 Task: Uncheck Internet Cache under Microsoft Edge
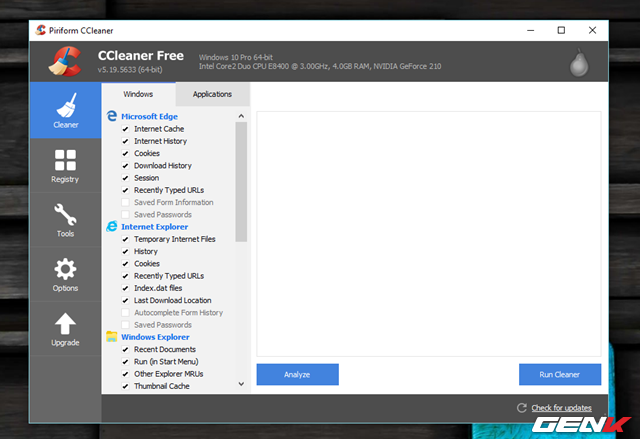(x=125, y=129)
